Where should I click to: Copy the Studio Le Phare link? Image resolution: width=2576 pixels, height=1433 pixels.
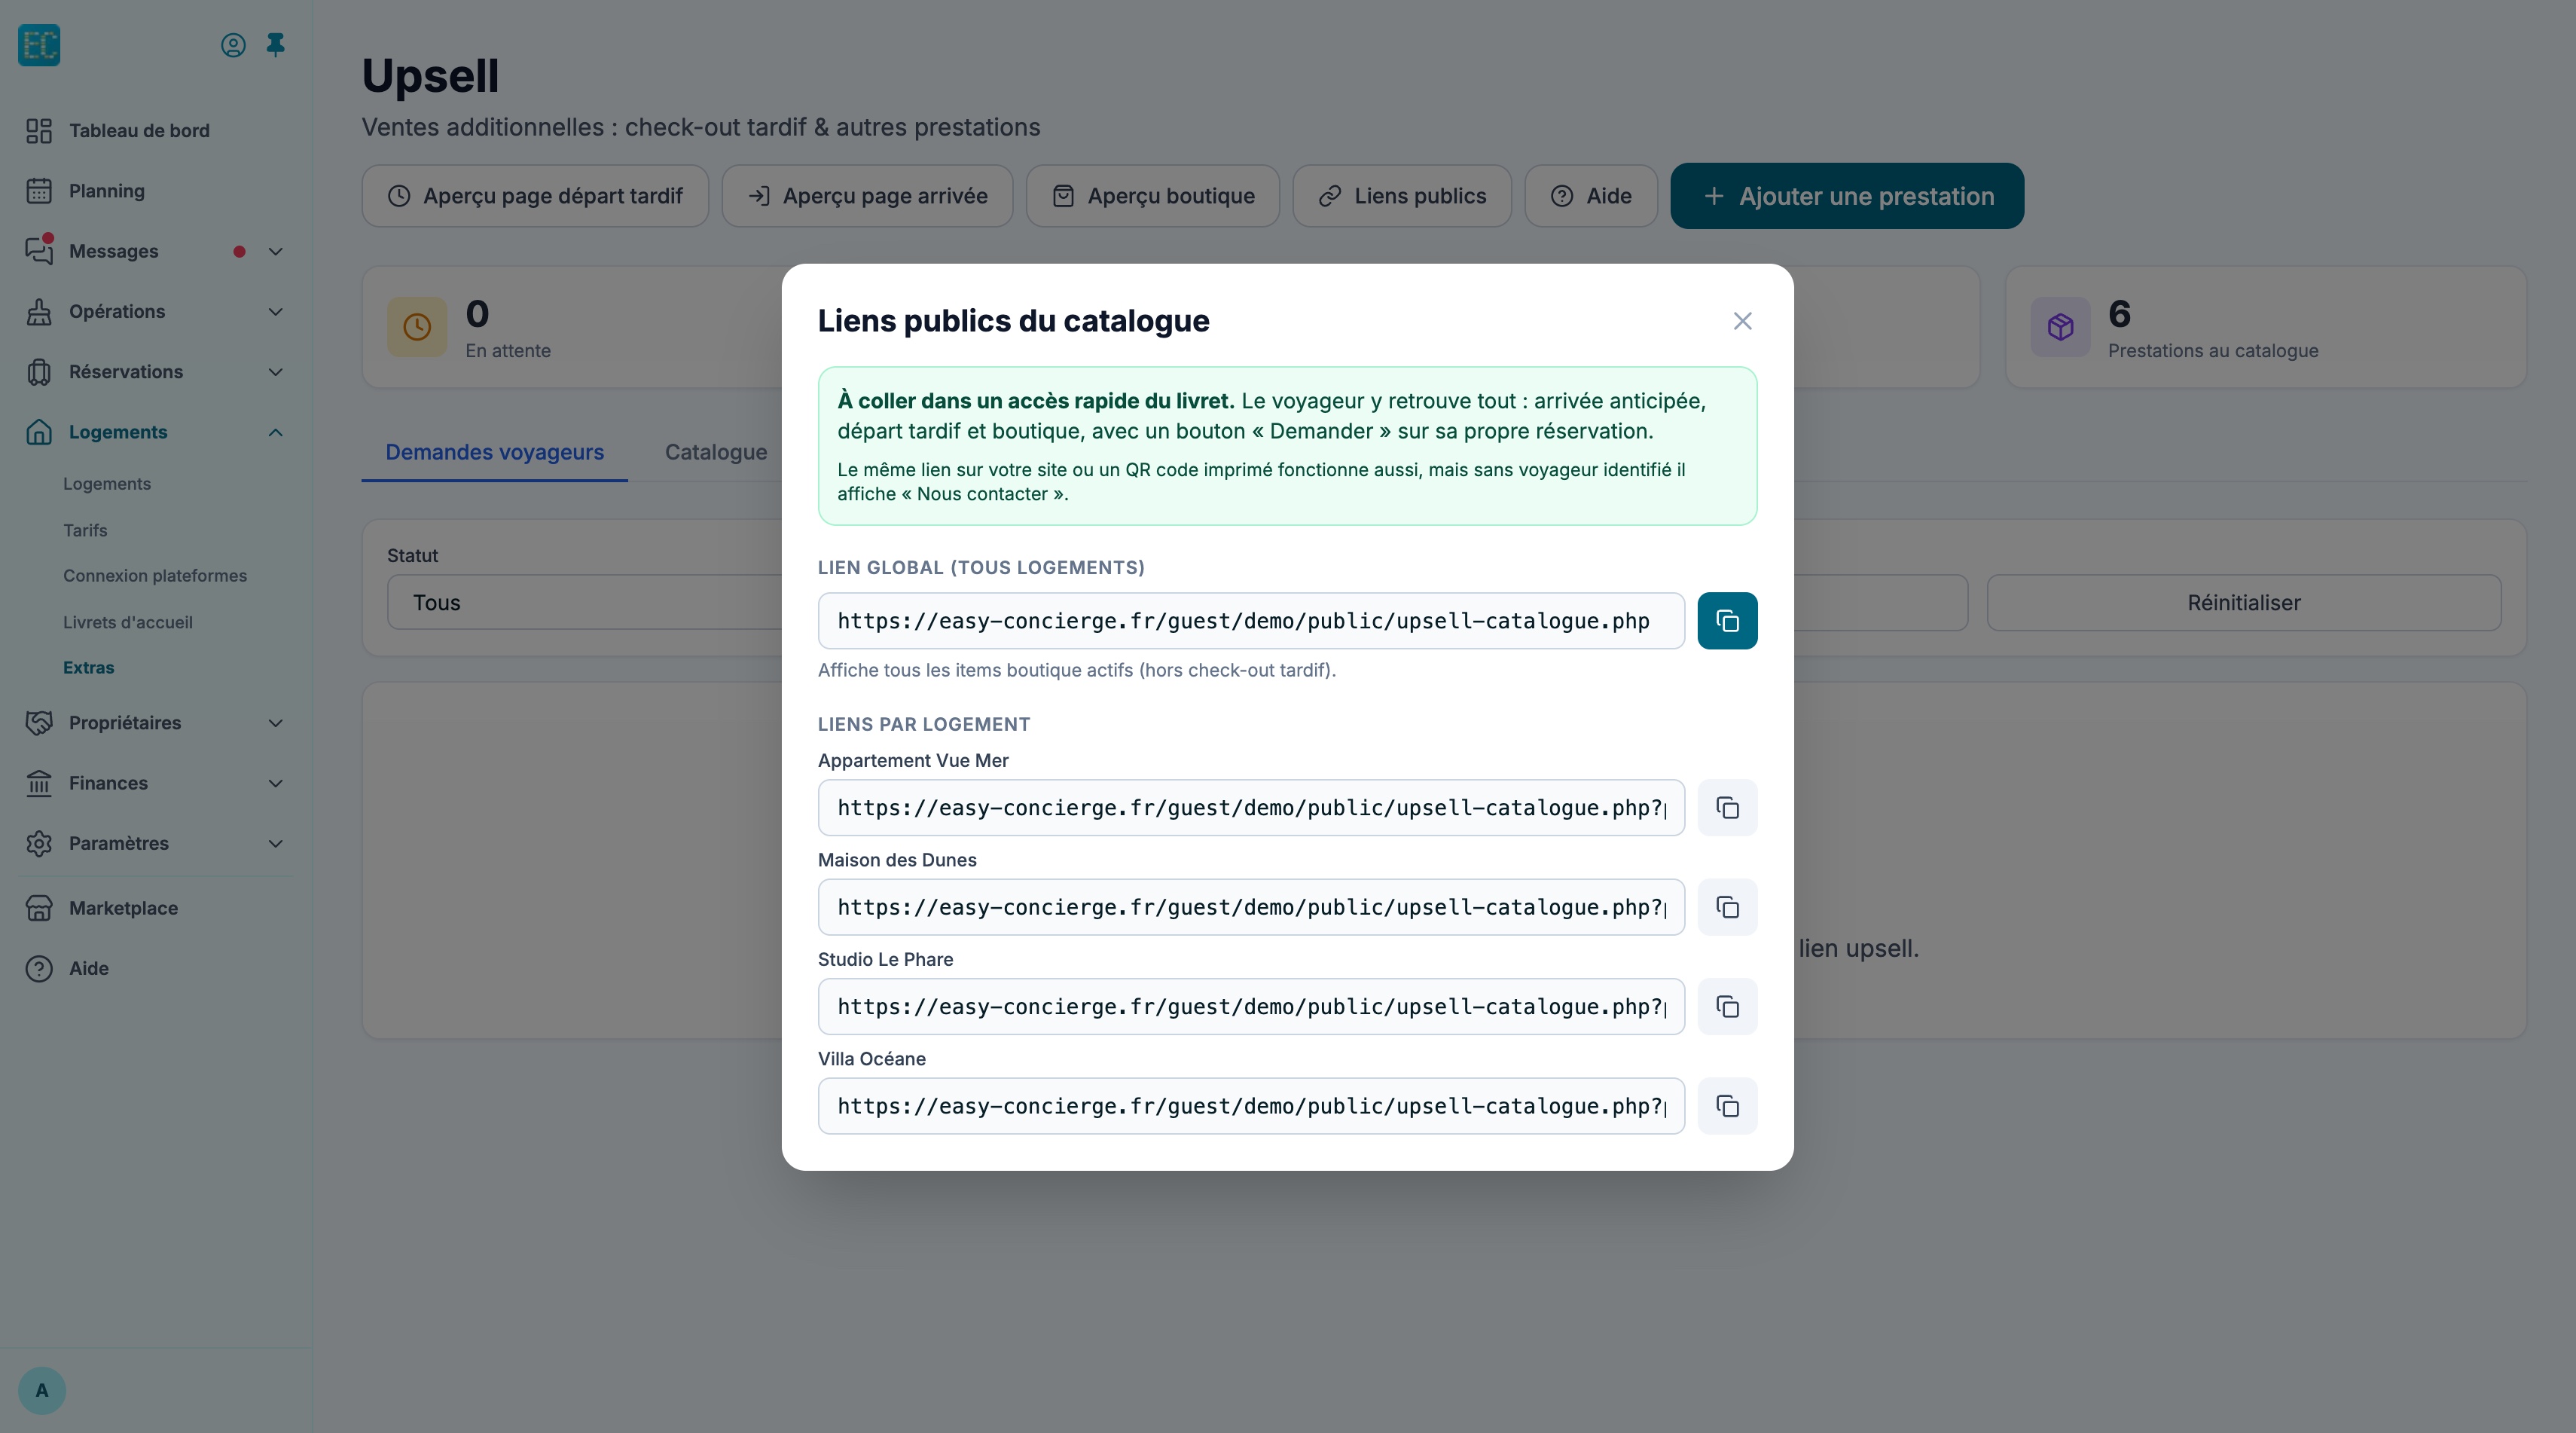pos(1727,1007)
